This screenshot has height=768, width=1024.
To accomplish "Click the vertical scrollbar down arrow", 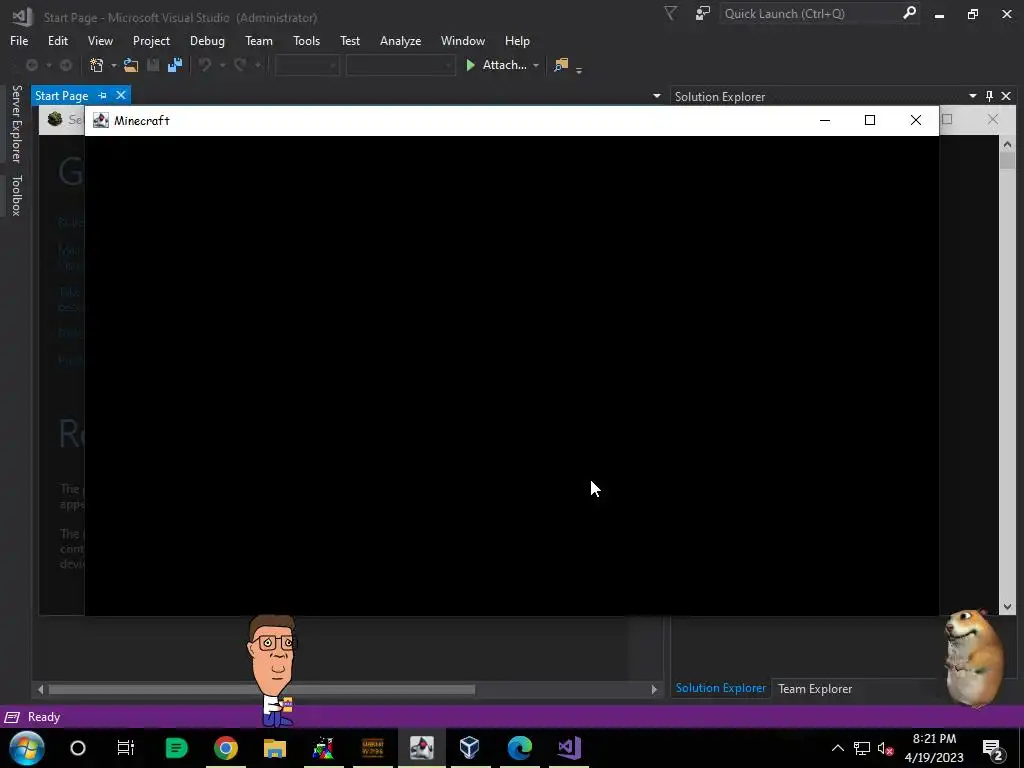I will (1007, 607).
